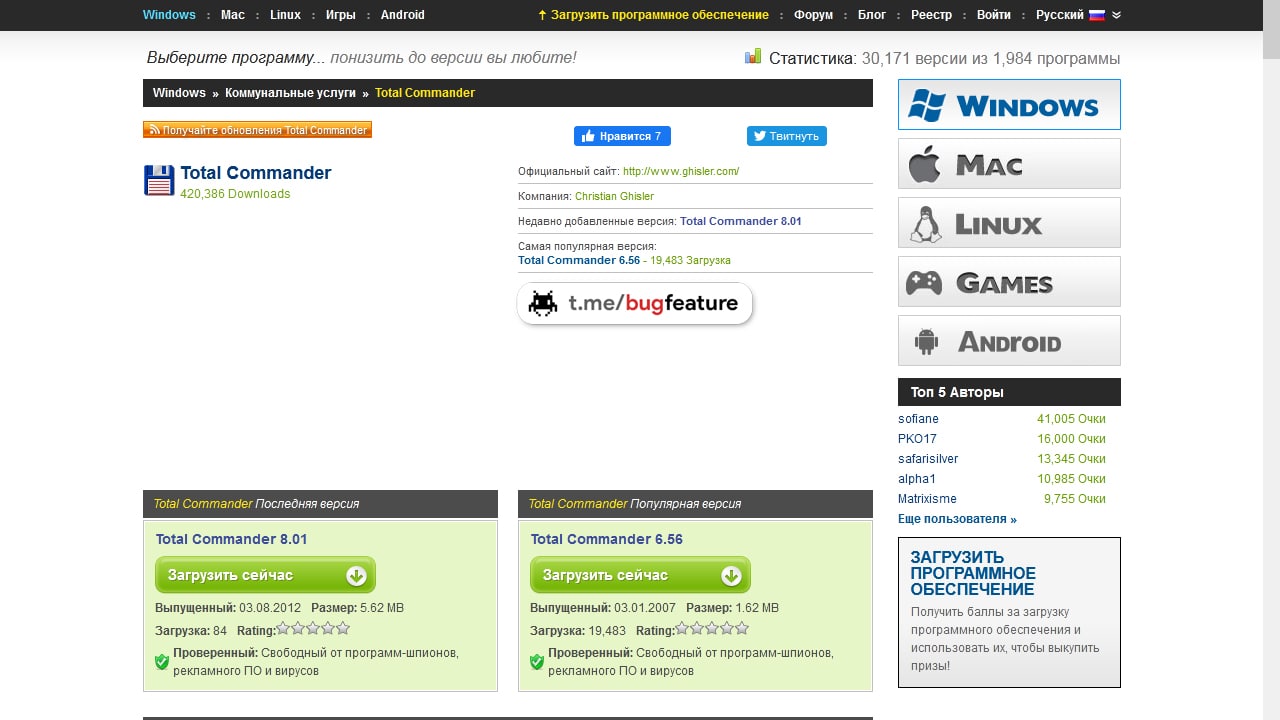Open Total Commander 8.01 title in latest version box
1280x720 pixels.
(x=232, y=539)
